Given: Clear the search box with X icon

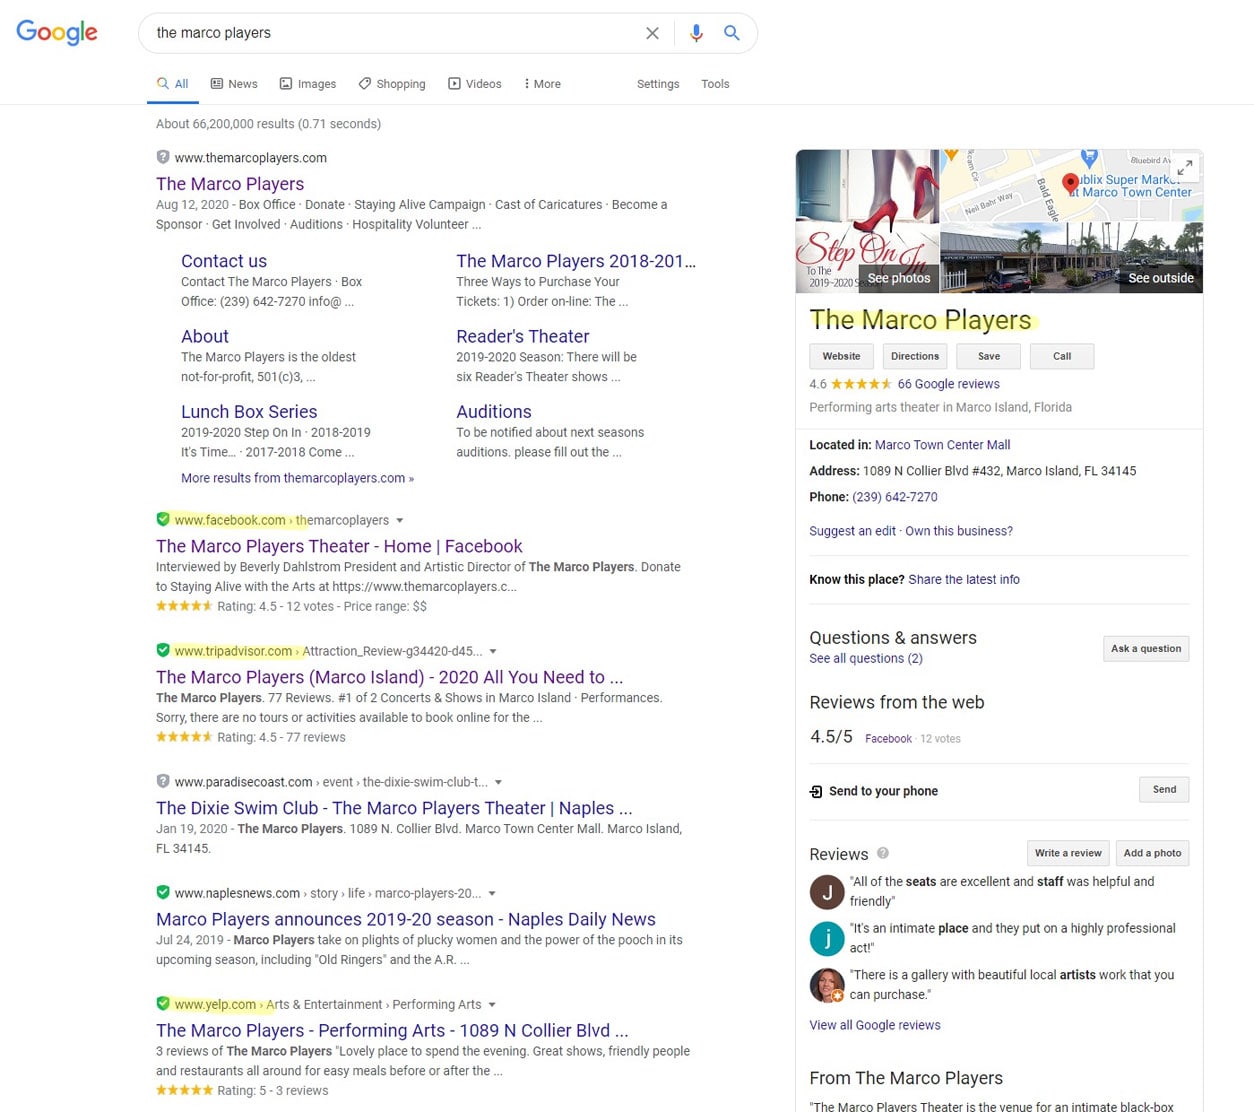Looking at the screenshot, I should click(x=652, y=33).
